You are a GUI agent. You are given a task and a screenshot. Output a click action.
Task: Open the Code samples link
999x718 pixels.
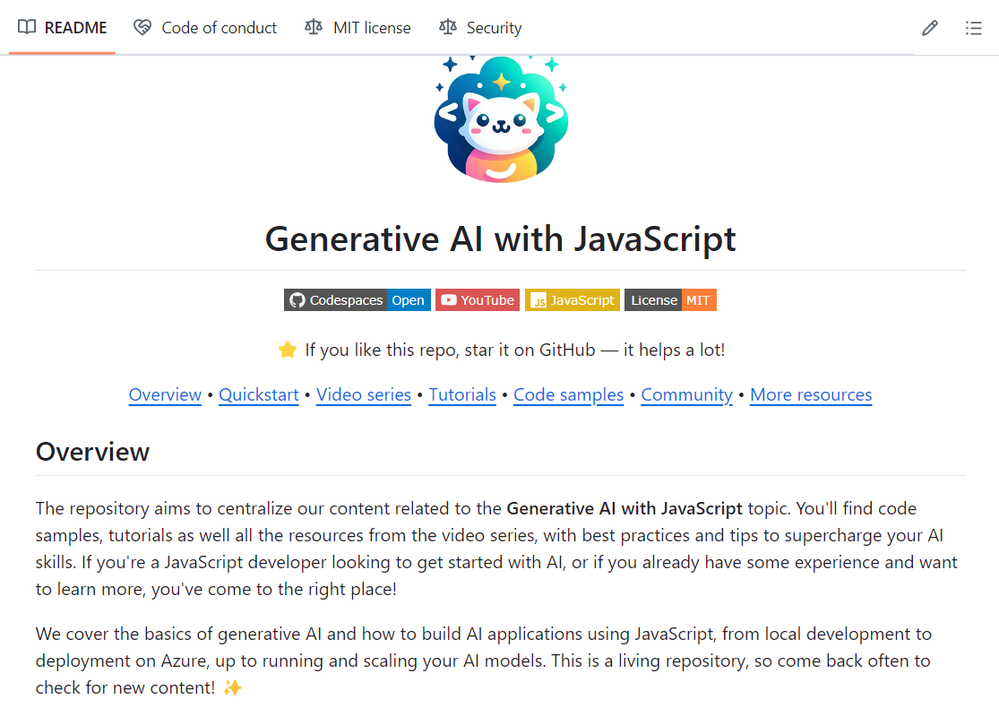568,395
